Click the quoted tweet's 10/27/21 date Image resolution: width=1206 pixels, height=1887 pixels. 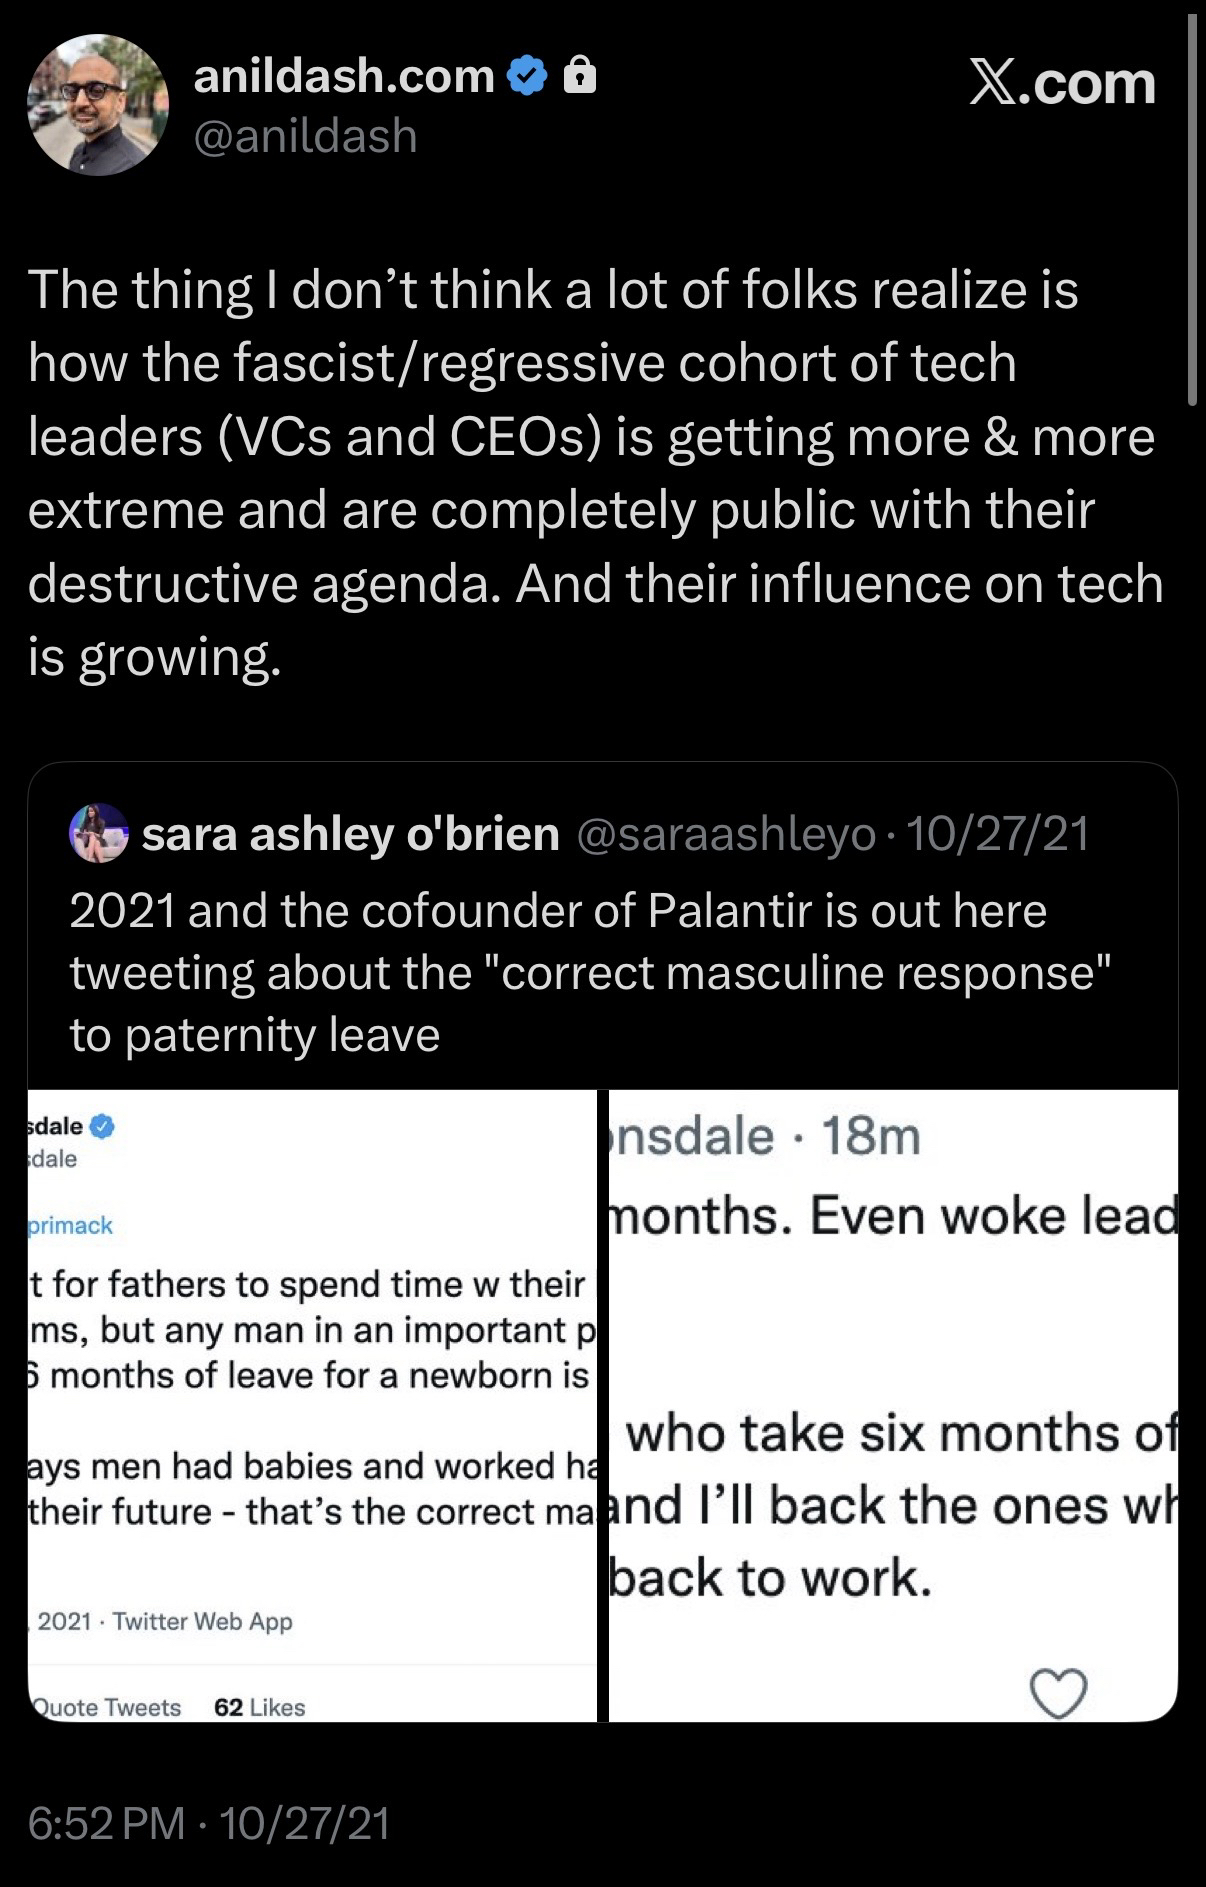[997, 834]
